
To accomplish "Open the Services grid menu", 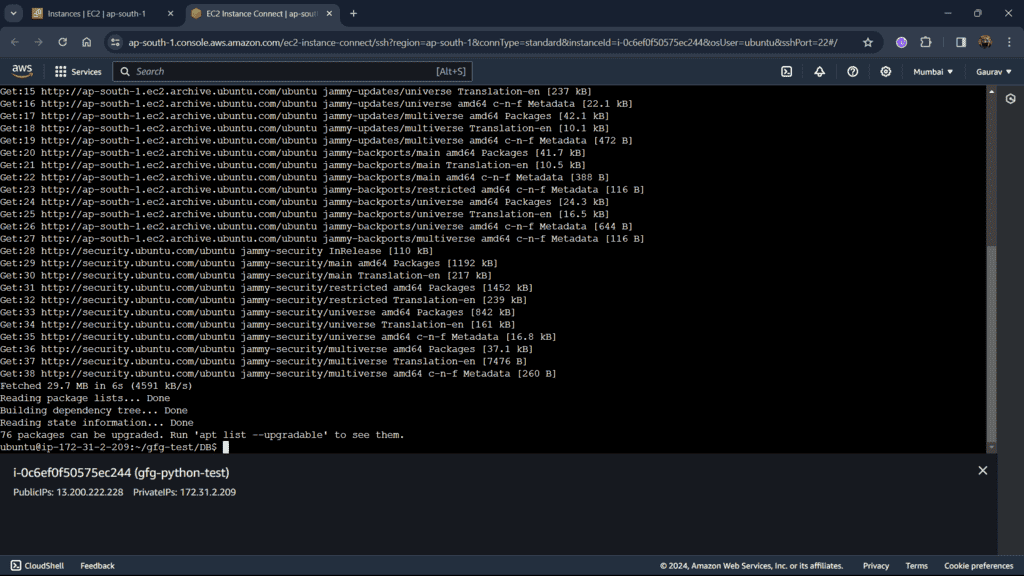I will [78, 72].
